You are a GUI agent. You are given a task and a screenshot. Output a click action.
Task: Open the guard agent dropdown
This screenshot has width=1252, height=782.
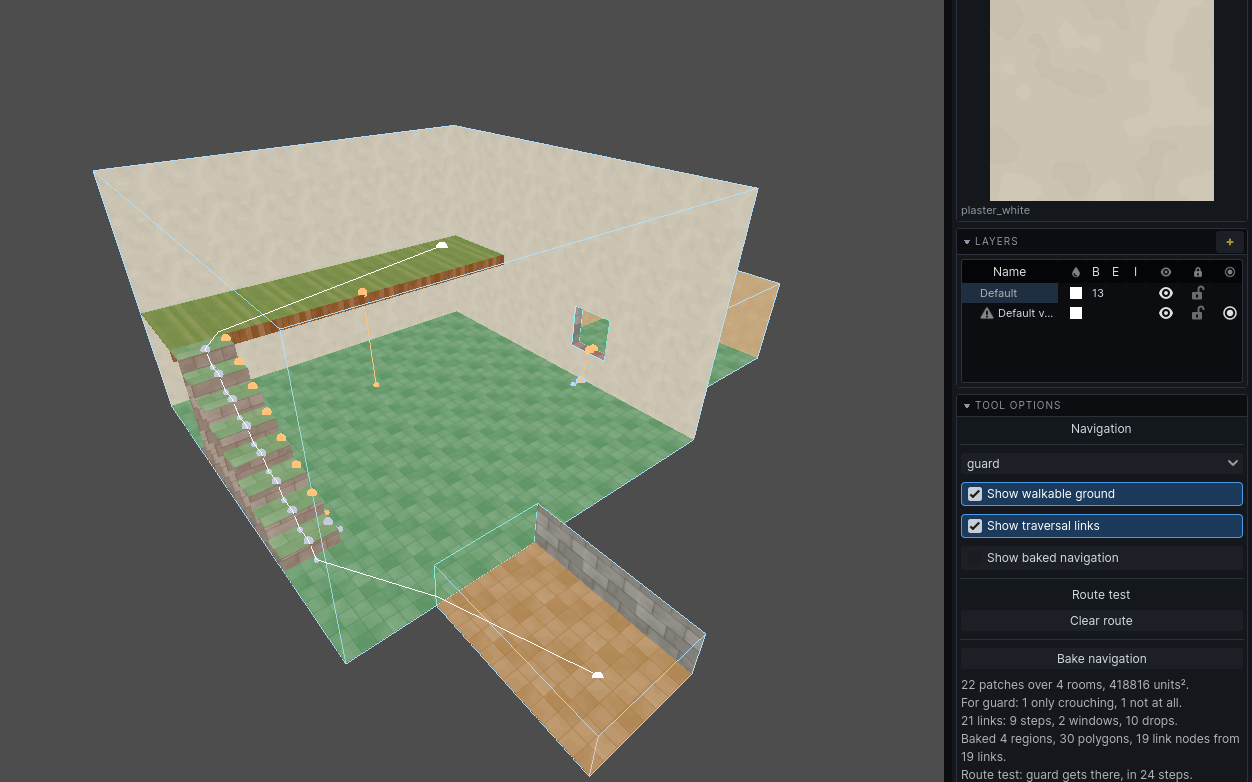pos(1102,463)
